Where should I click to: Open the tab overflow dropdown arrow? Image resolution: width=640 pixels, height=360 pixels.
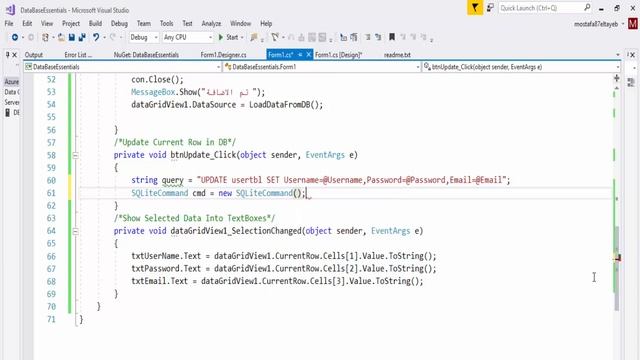click(x=618, y=55)
